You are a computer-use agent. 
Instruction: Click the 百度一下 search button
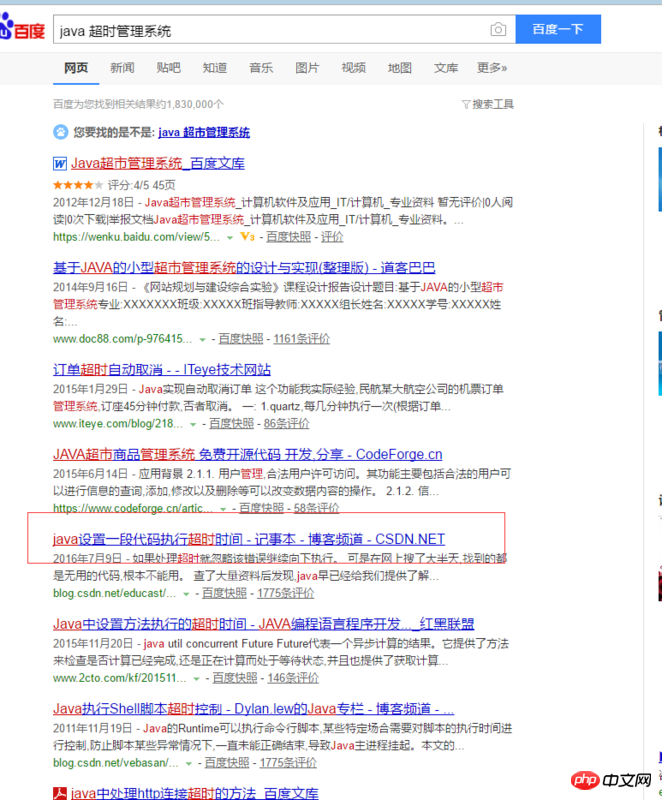(558, 29)
